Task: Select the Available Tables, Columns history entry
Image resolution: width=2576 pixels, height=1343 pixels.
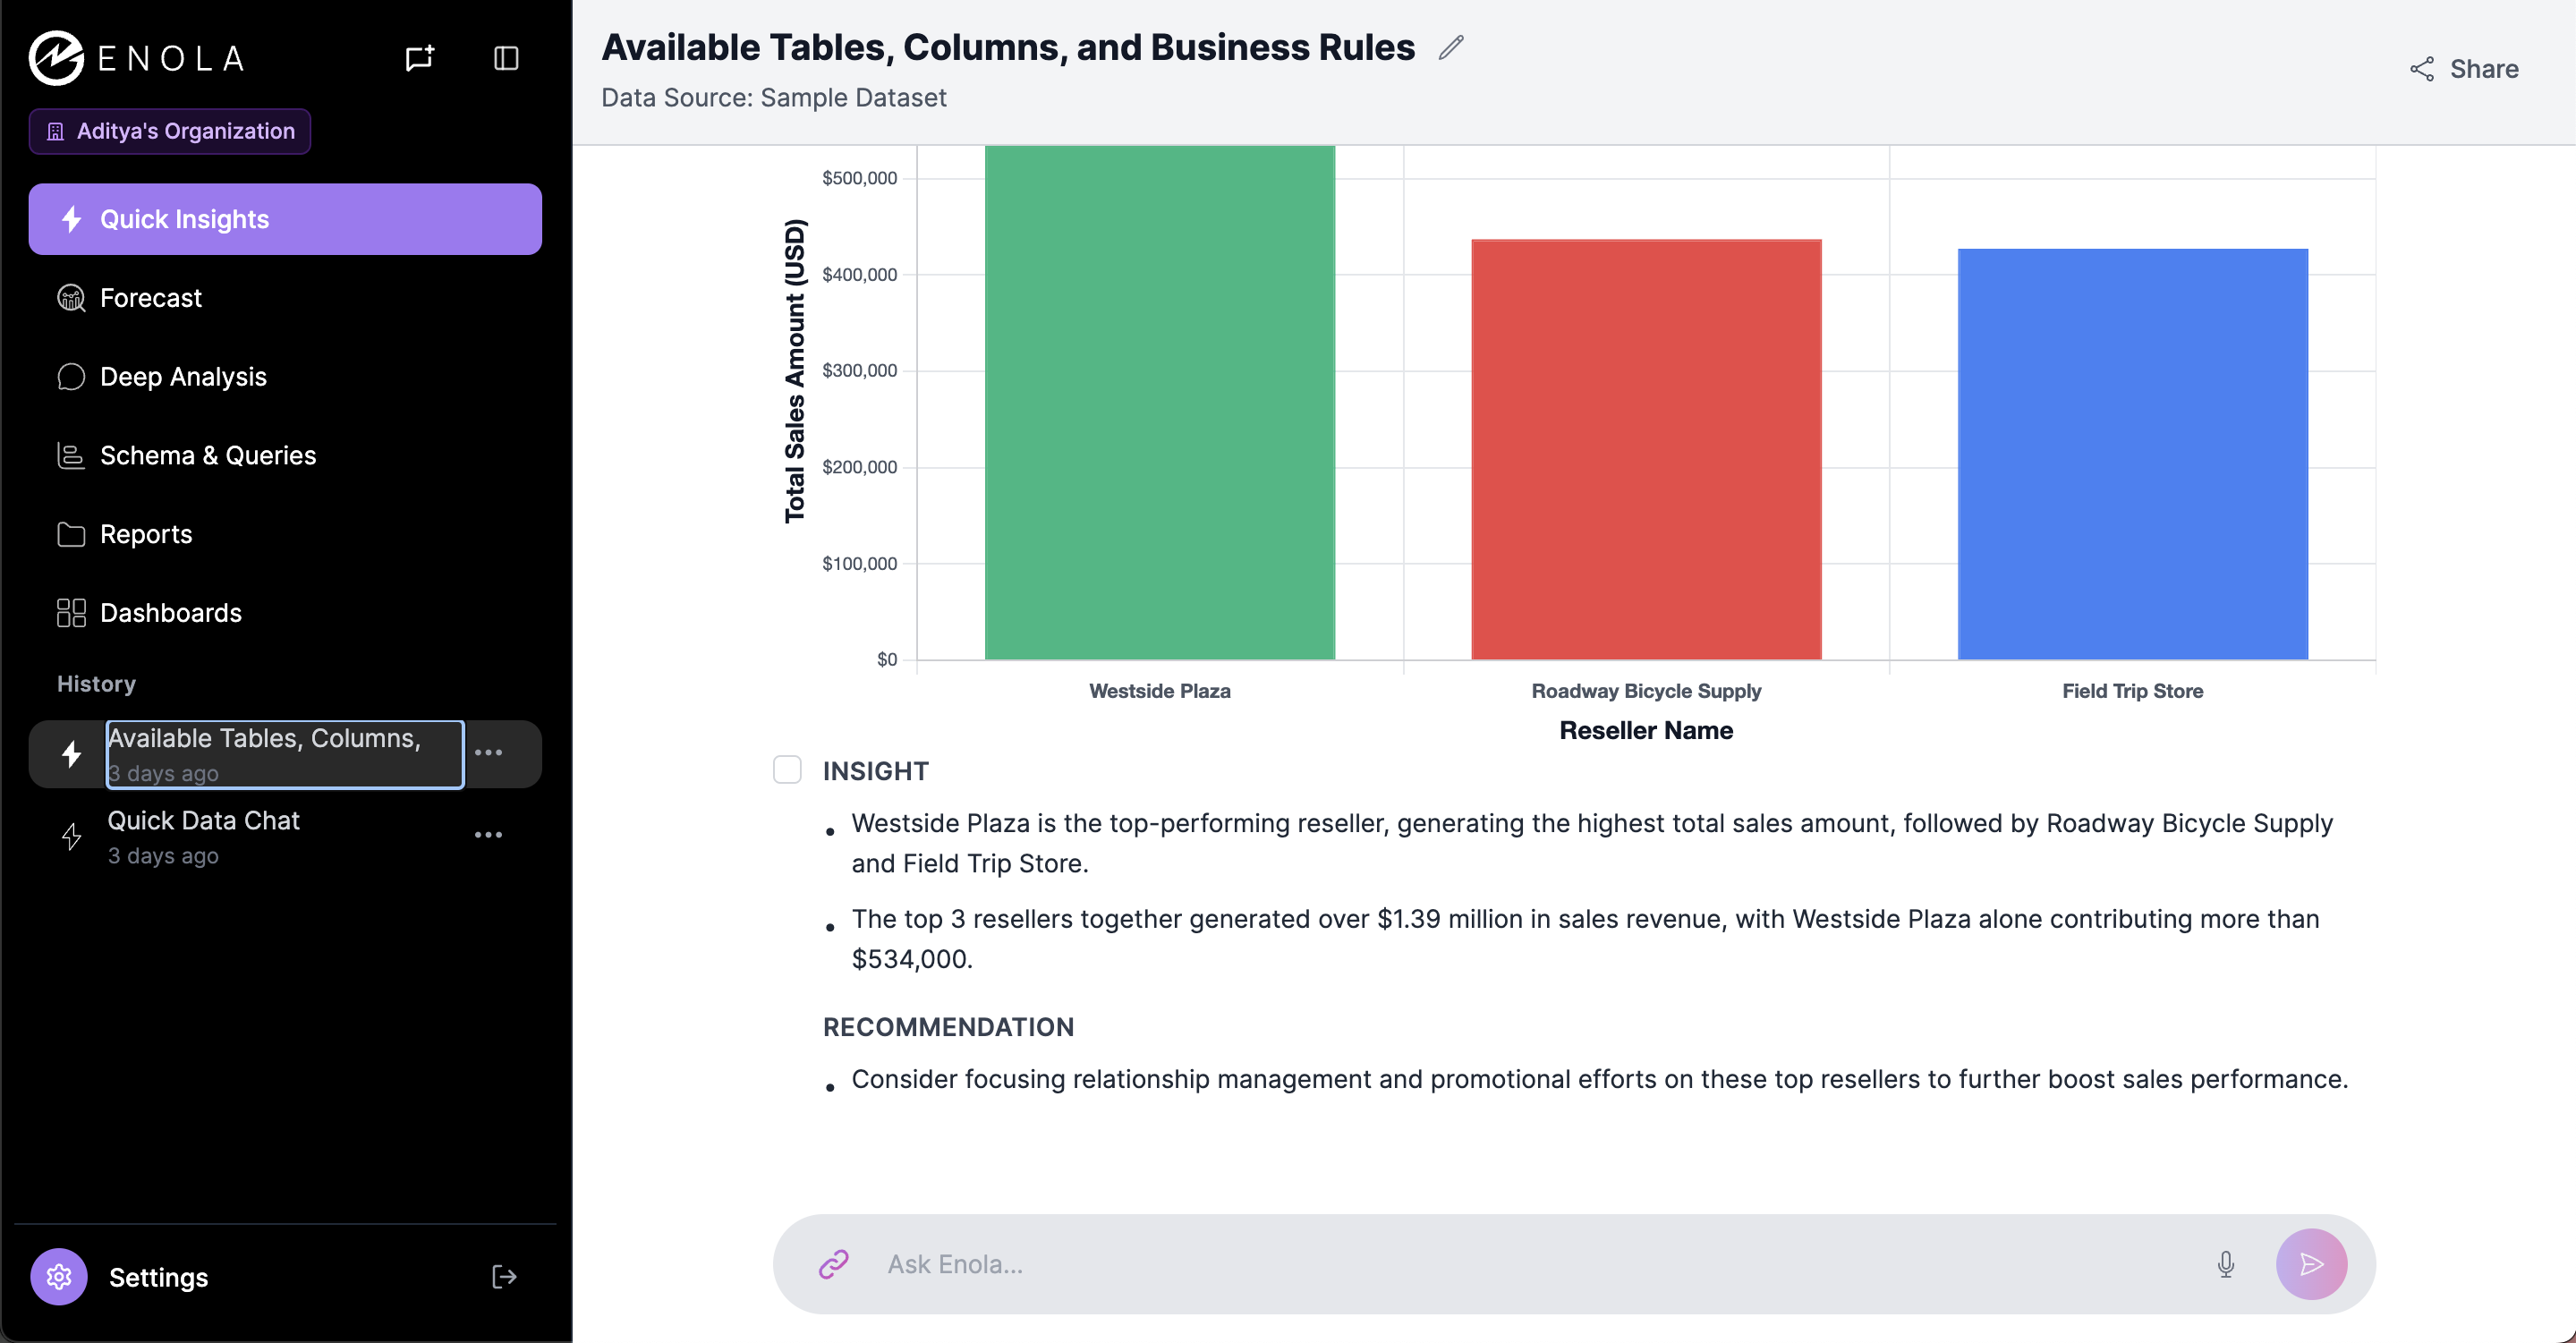Action: [285, 754]
